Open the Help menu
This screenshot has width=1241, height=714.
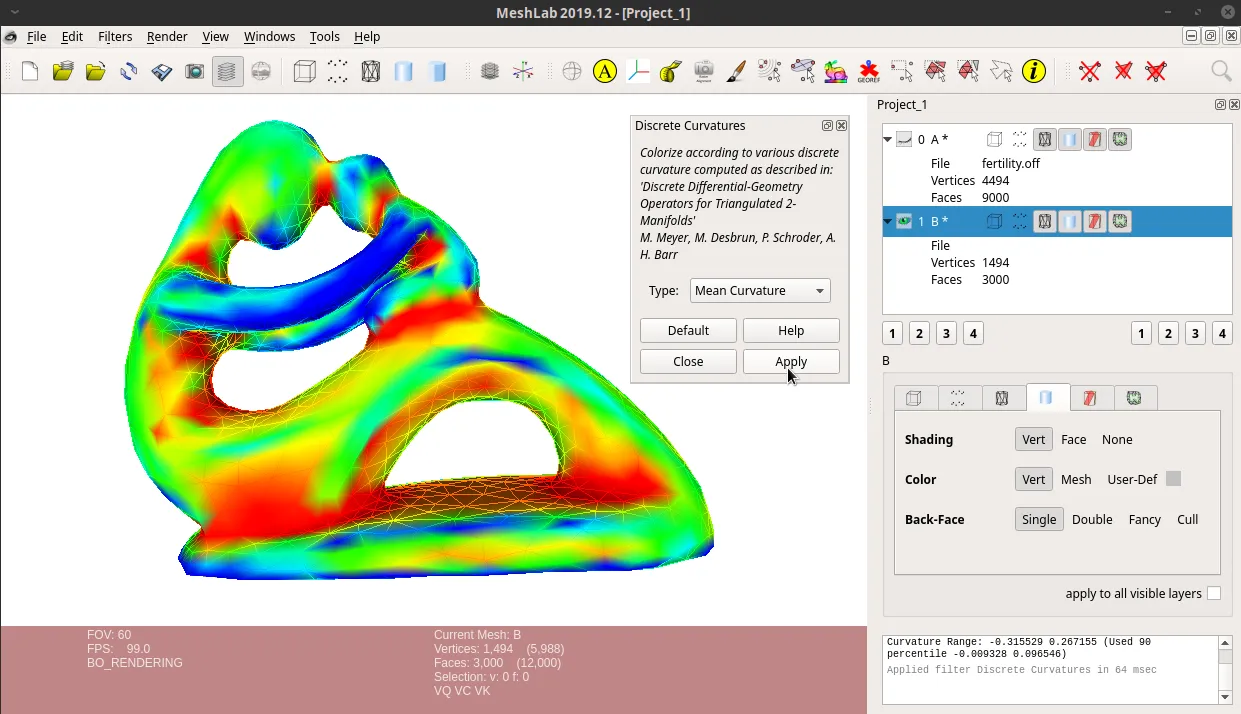tap(367, 36)
